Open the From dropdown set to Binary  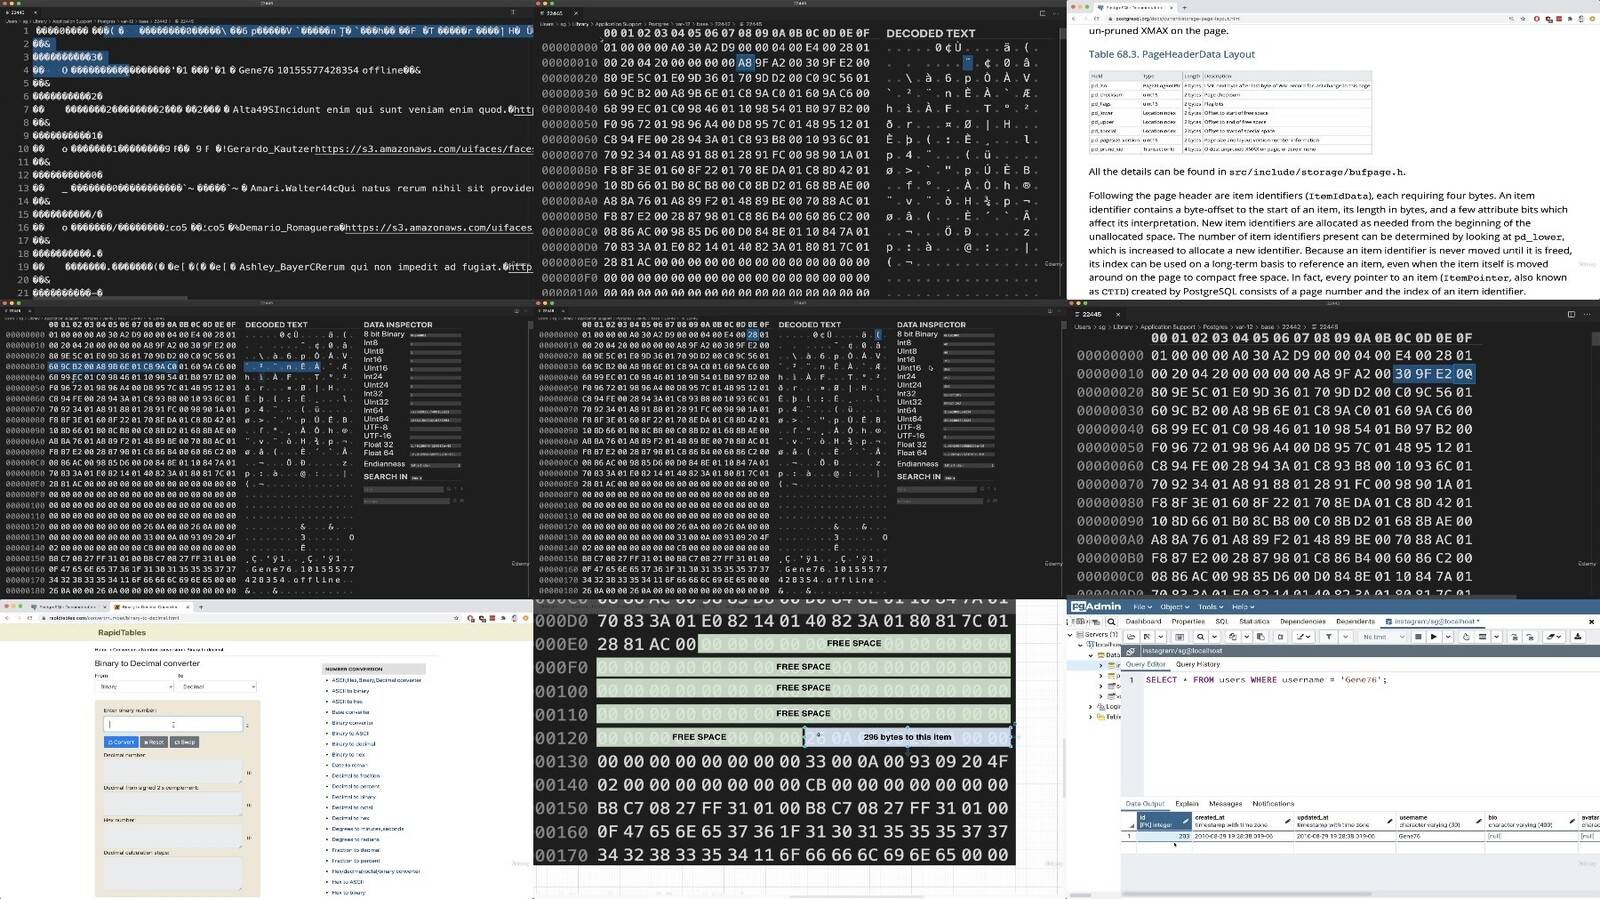134,687
